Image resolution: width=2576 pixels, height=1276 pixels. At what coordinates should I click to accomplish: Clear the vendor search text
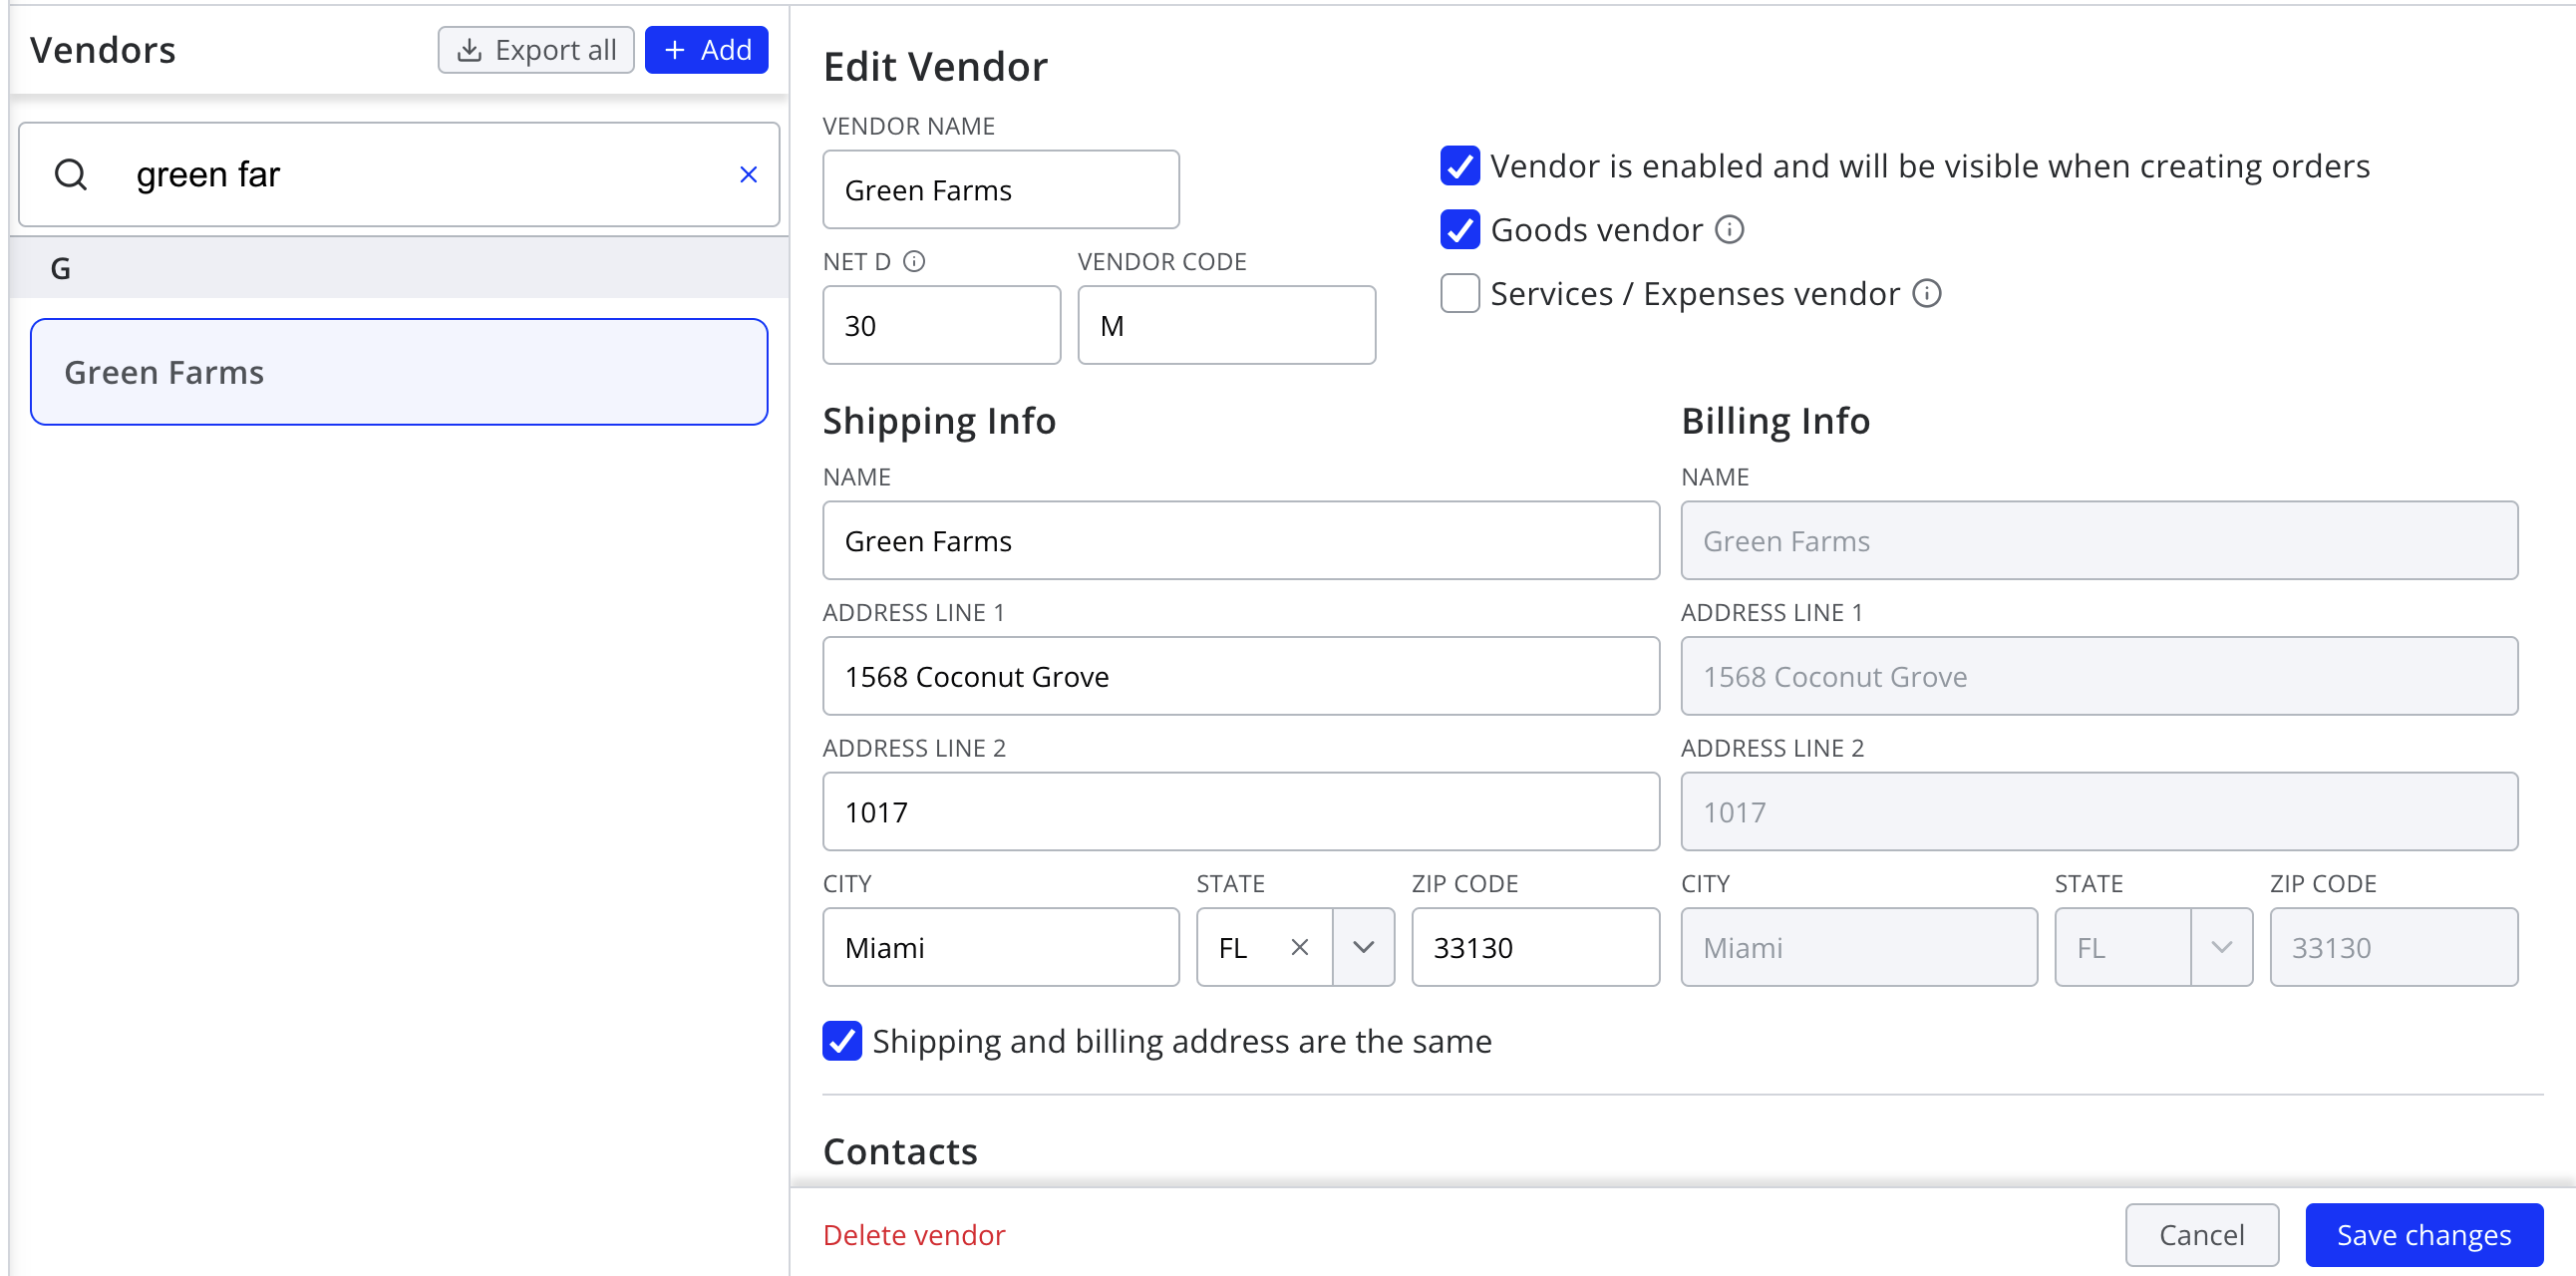point(748,174)
